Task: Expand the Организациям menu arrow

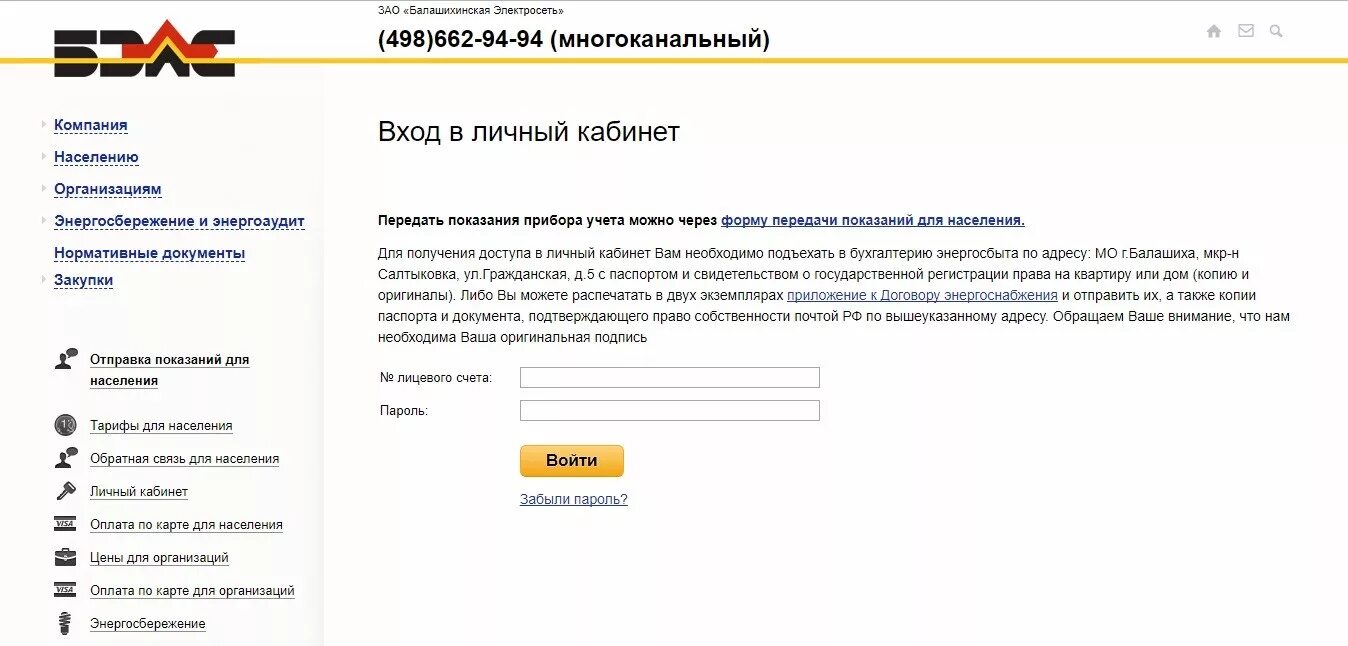Action: coord(44,189)
